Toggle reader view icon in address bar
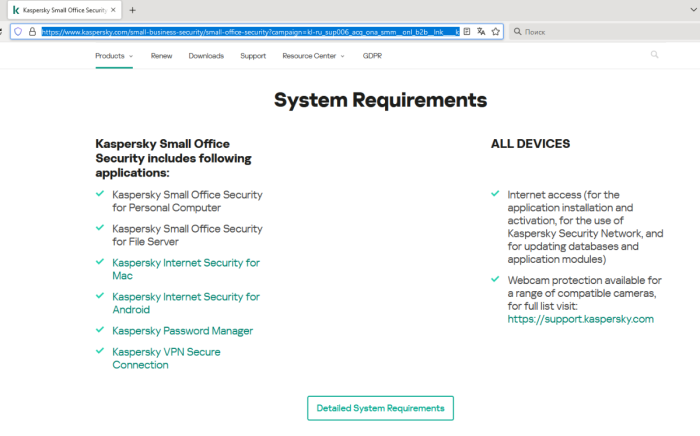 click(467, 32)
